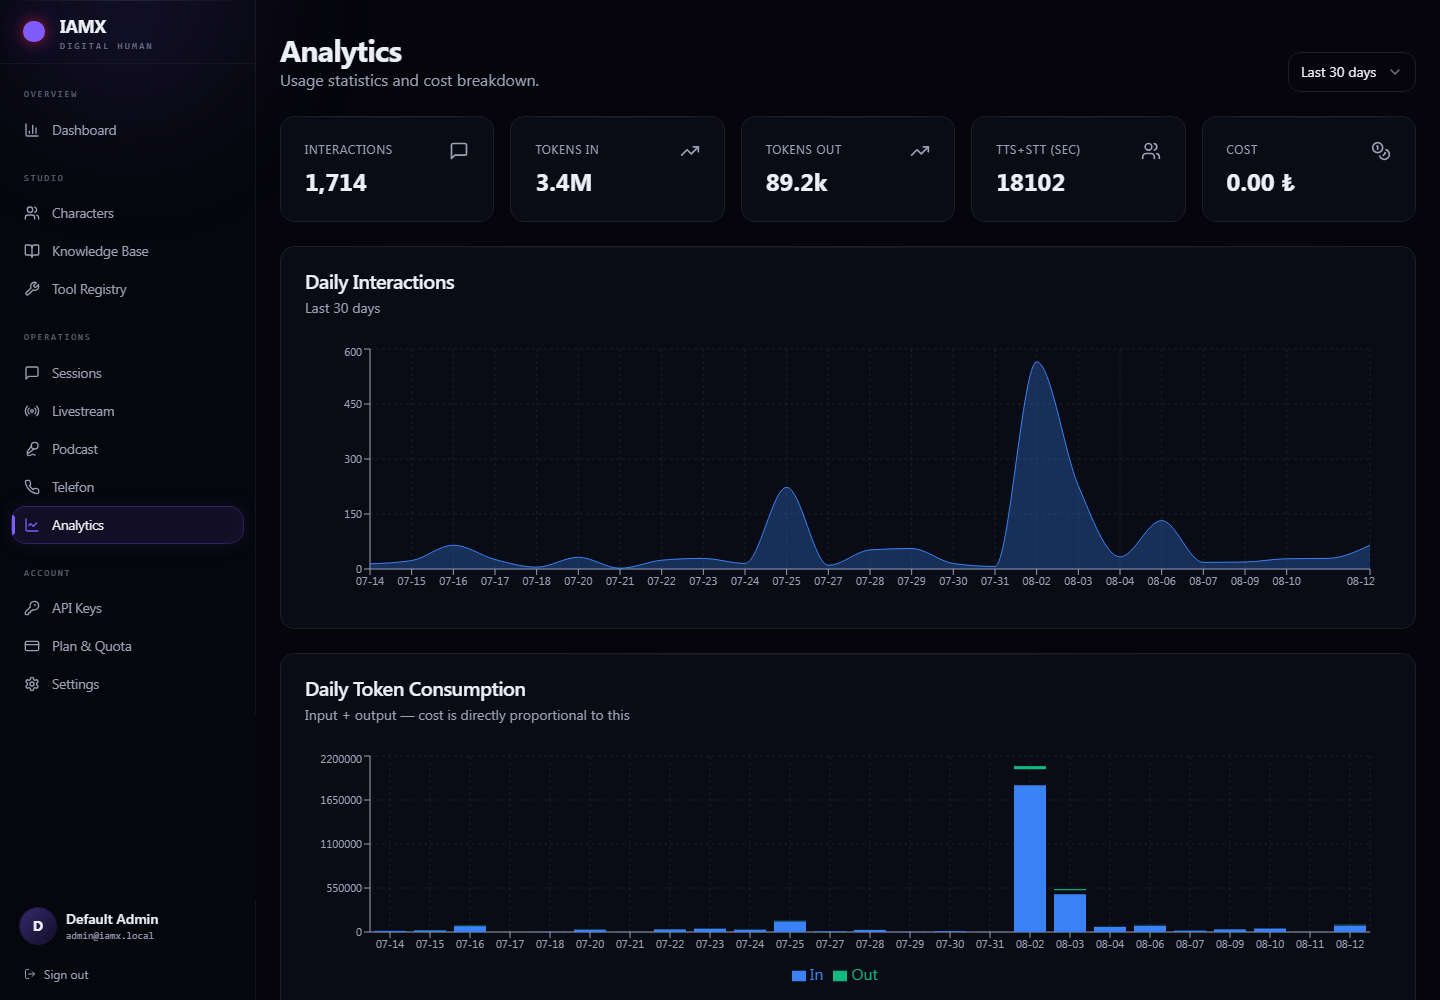Click the 08-12 token bar
Viewport: 1440px width, 1000px height.
pos(1350,929)
